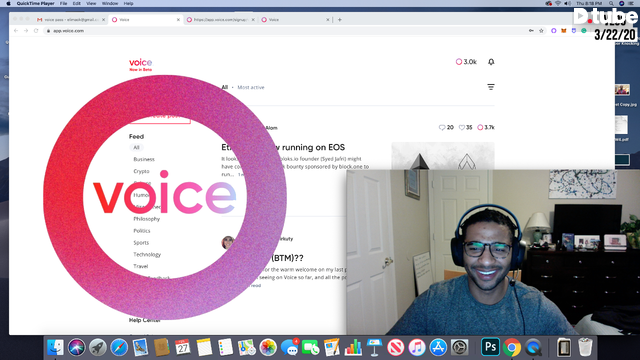Select the All feed sort option
Image resolution: width=640 pixels, height=360 pixels.
click(224, 87)
